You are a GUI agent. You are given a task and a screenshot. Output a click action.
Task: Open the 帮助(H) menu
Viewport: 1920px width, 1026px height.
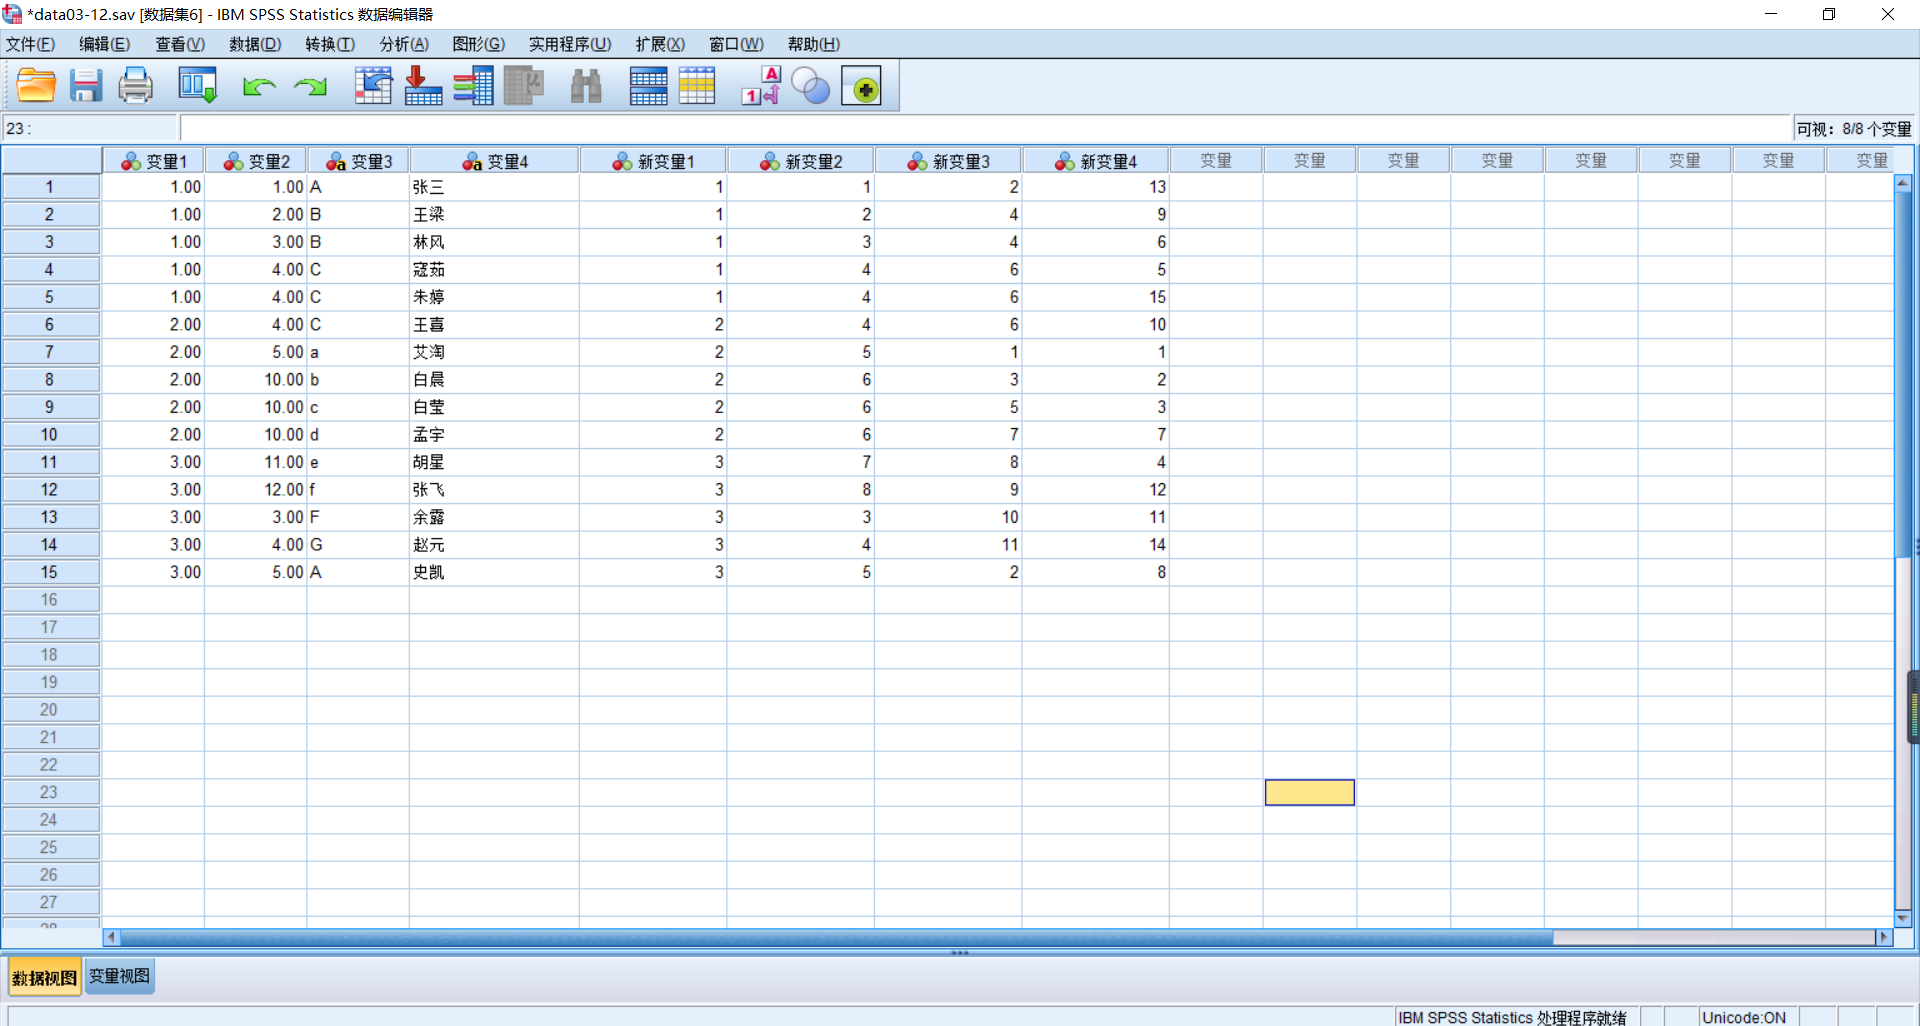click(x=813, y=44)
